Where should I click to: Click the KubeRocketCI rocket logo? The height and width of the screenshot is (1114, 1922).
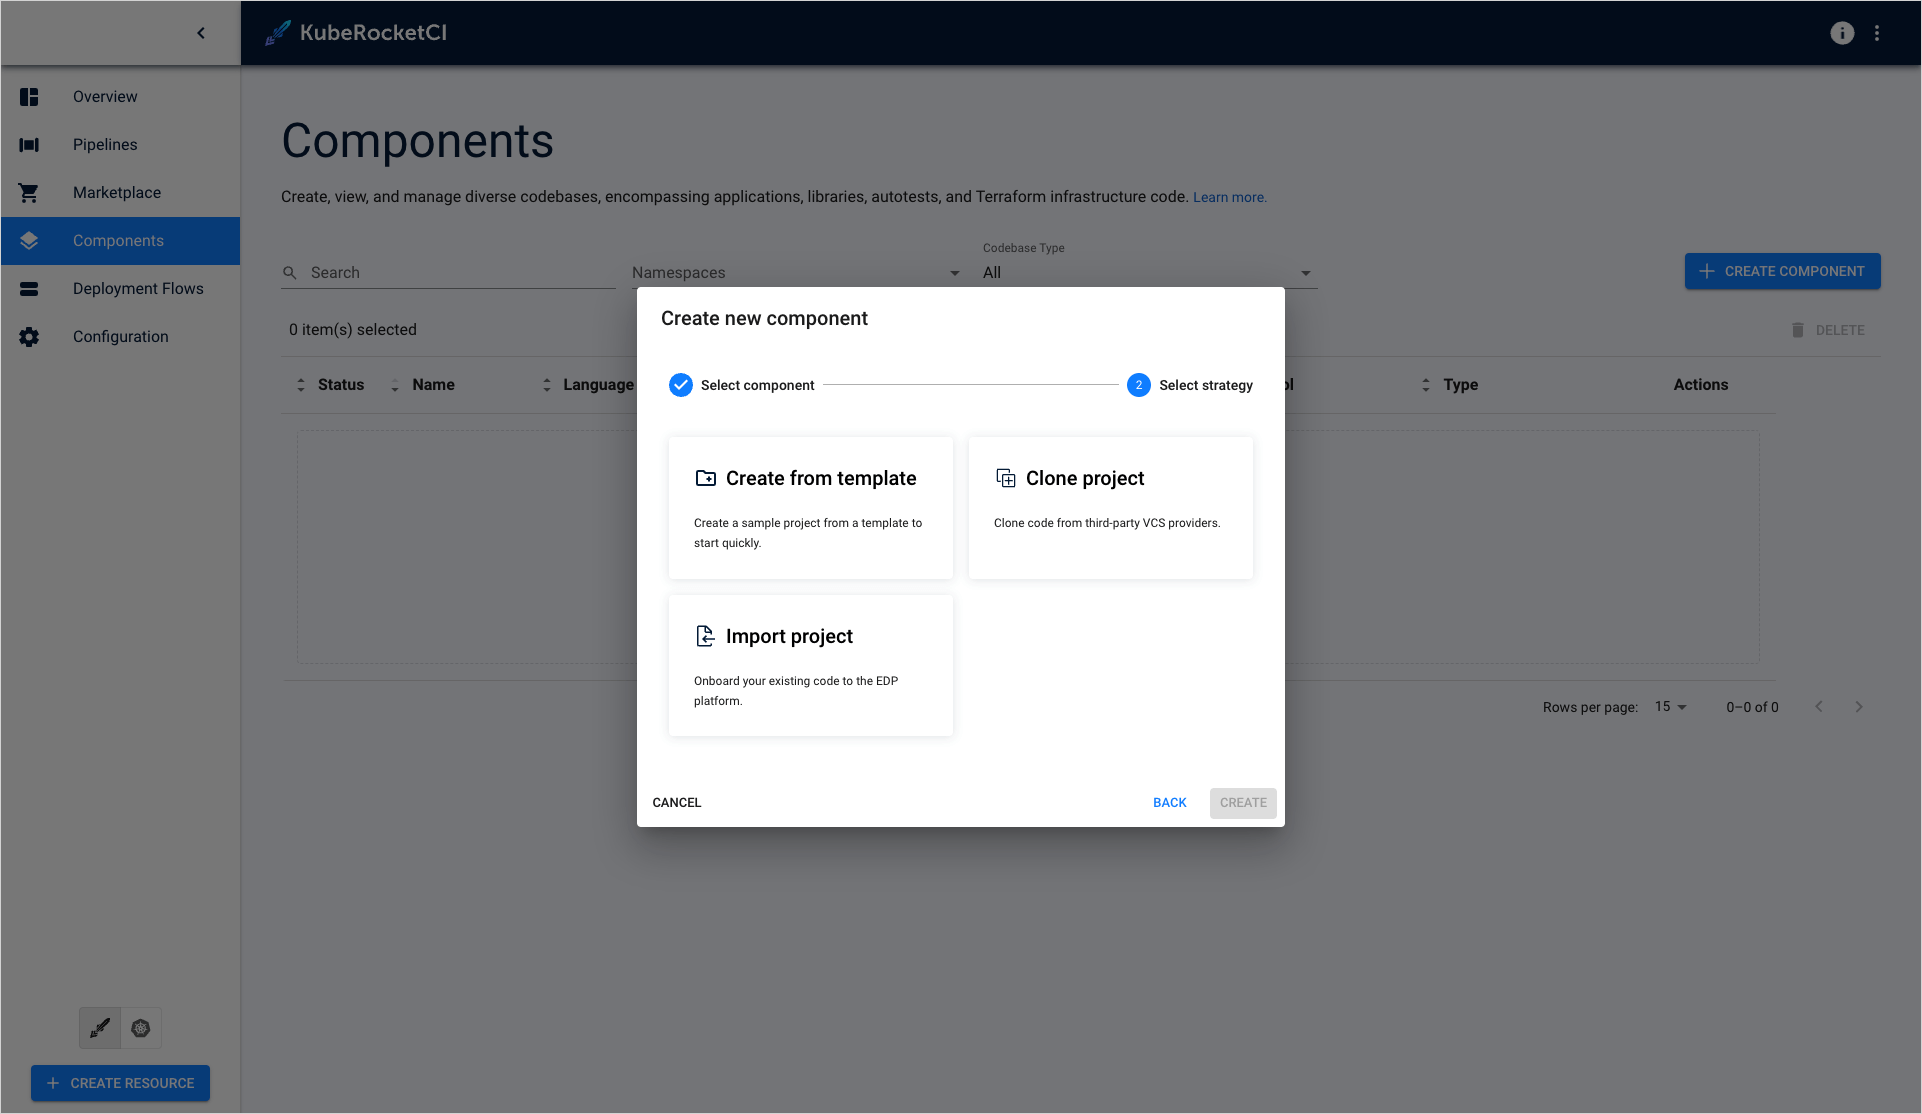pos(277,33)
